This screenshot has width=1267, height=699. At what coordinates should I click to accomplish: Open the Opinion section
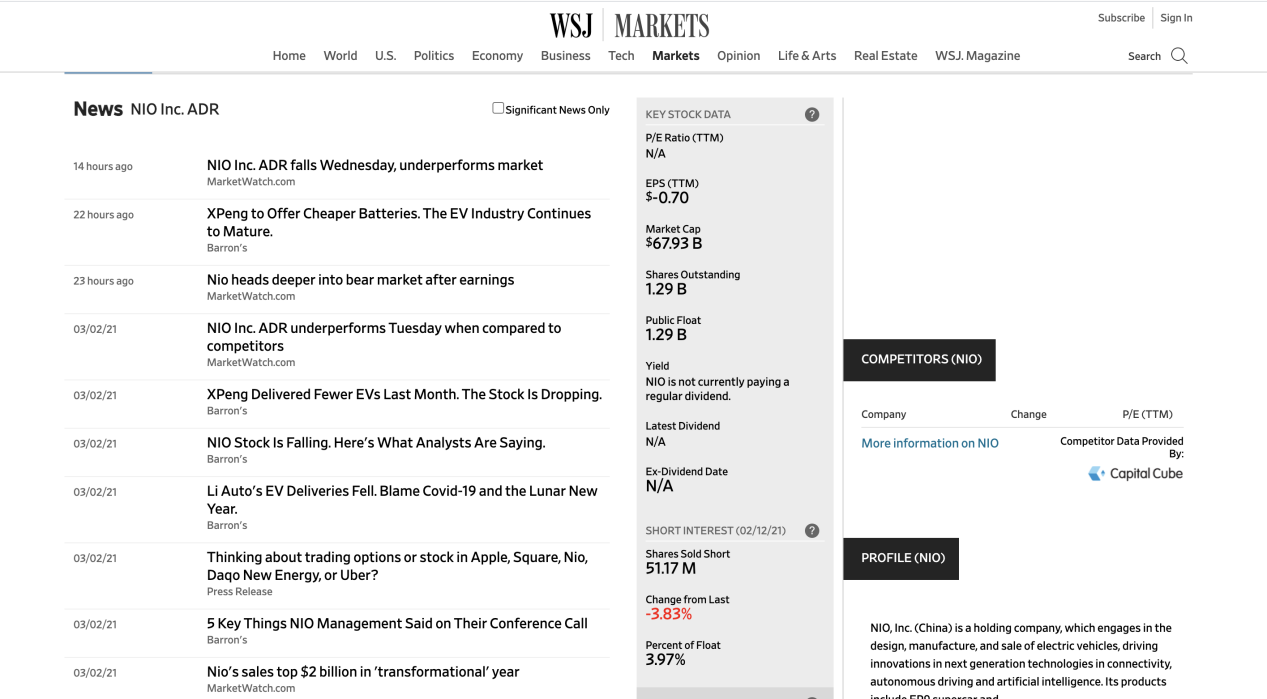pyautogui.click(x=738, y=56)
